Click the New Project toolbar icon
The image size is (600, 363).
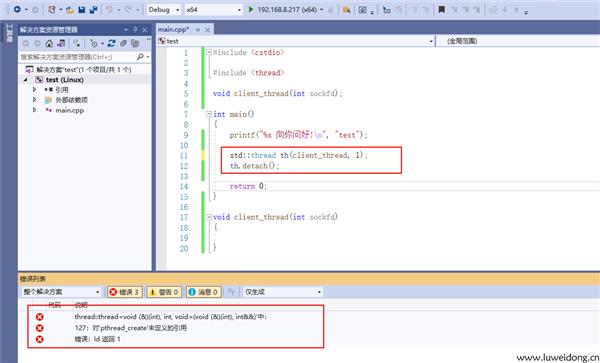click(x=52, y=10)
